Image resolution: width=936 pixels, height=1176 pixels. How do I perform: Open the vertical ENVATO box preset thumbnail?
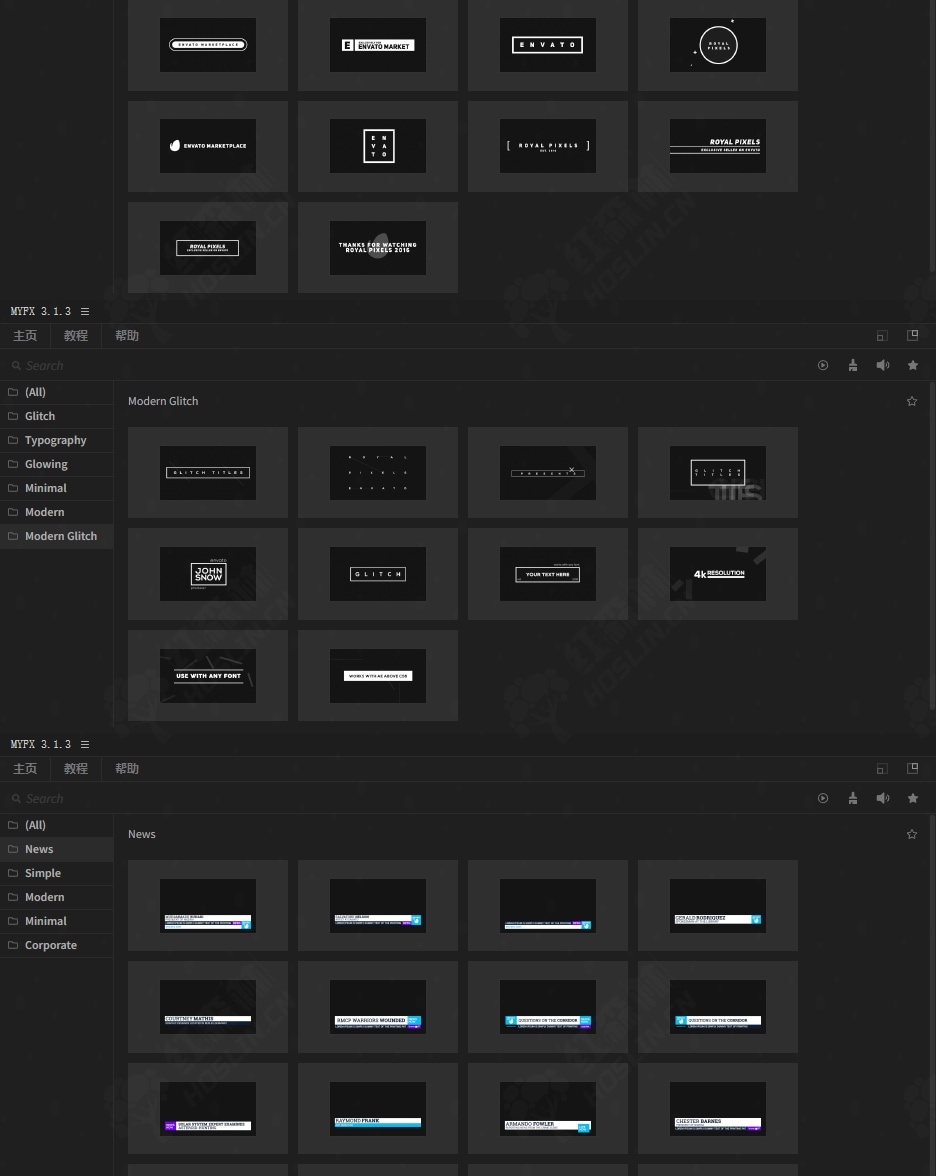(378, 146)
